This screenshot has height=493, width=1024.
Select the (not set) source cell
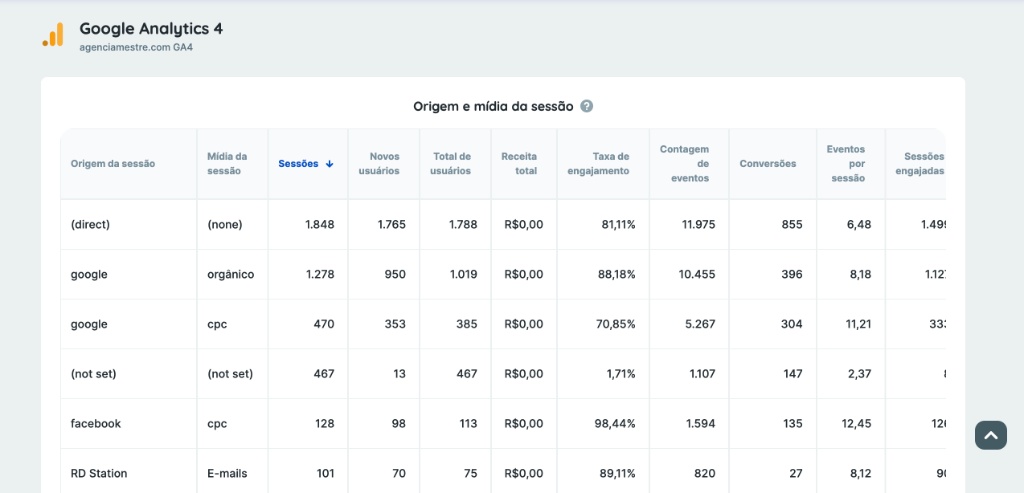pos(93,374)
